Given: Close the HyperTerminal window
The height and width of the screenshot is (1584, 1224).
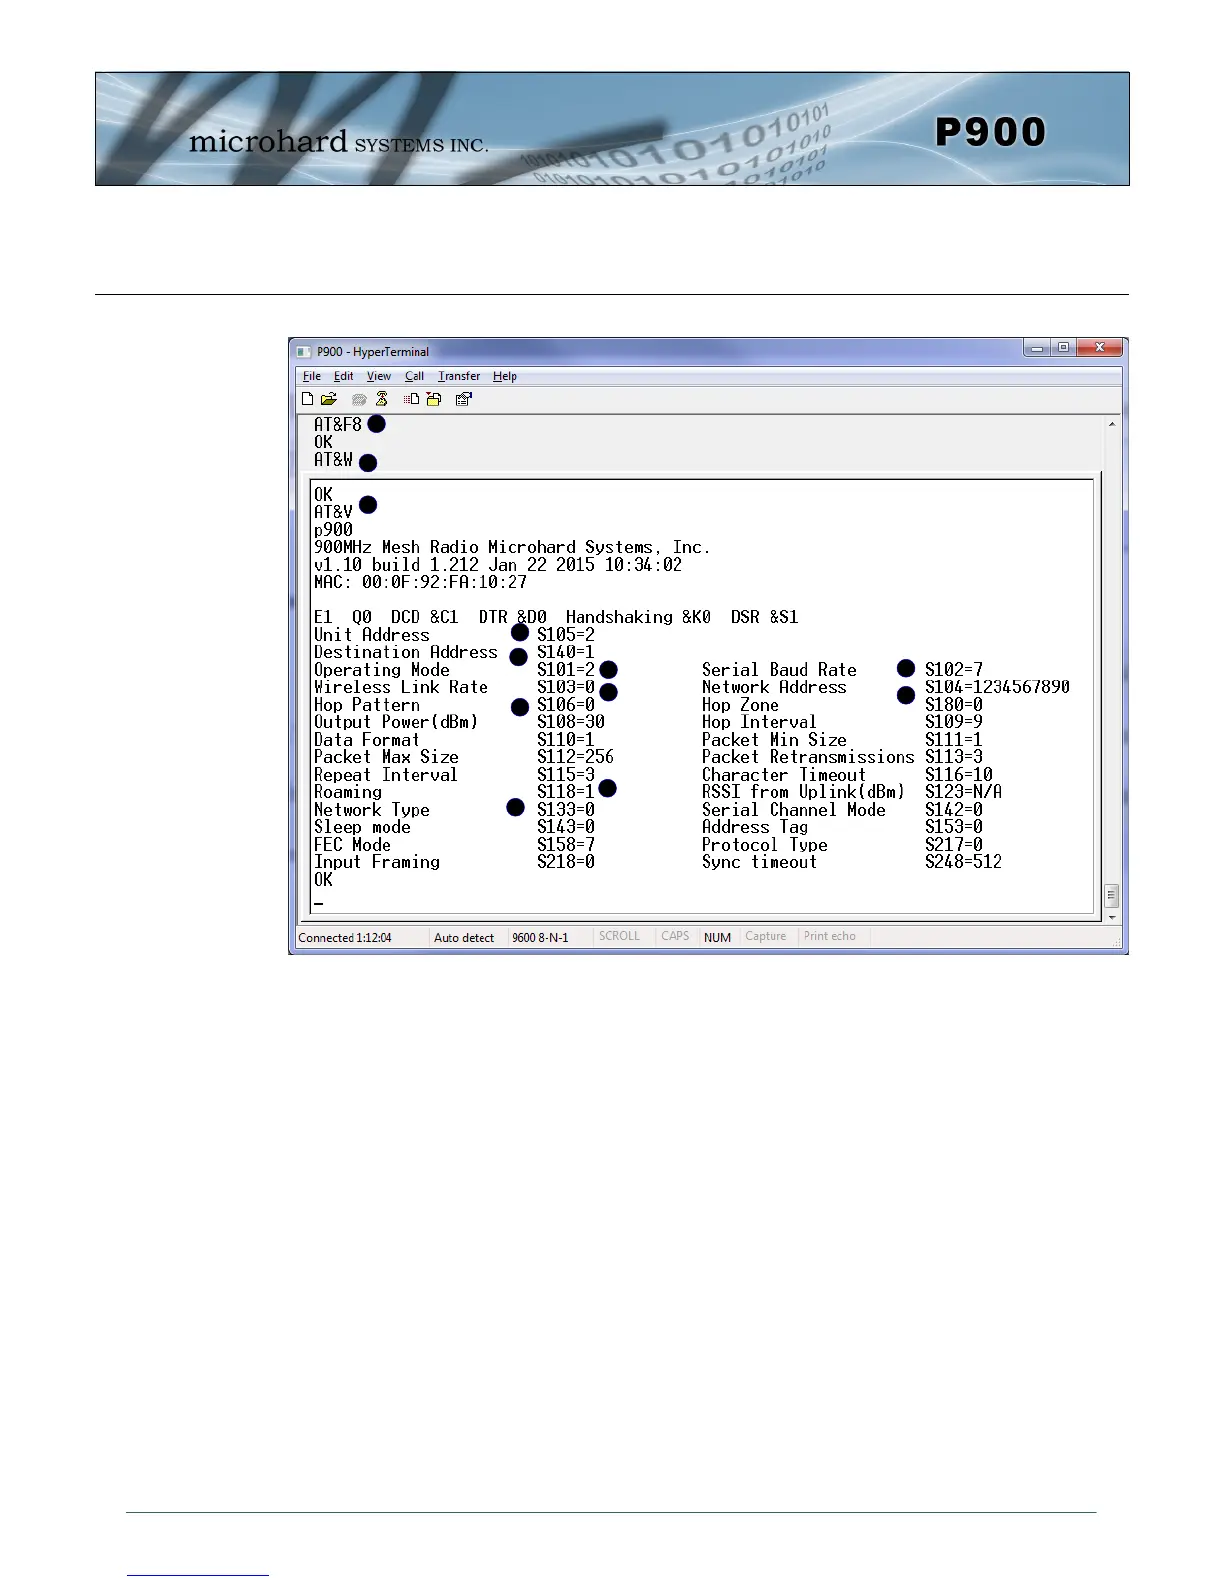Looking at the screenshot, I should pos(1099,348).
